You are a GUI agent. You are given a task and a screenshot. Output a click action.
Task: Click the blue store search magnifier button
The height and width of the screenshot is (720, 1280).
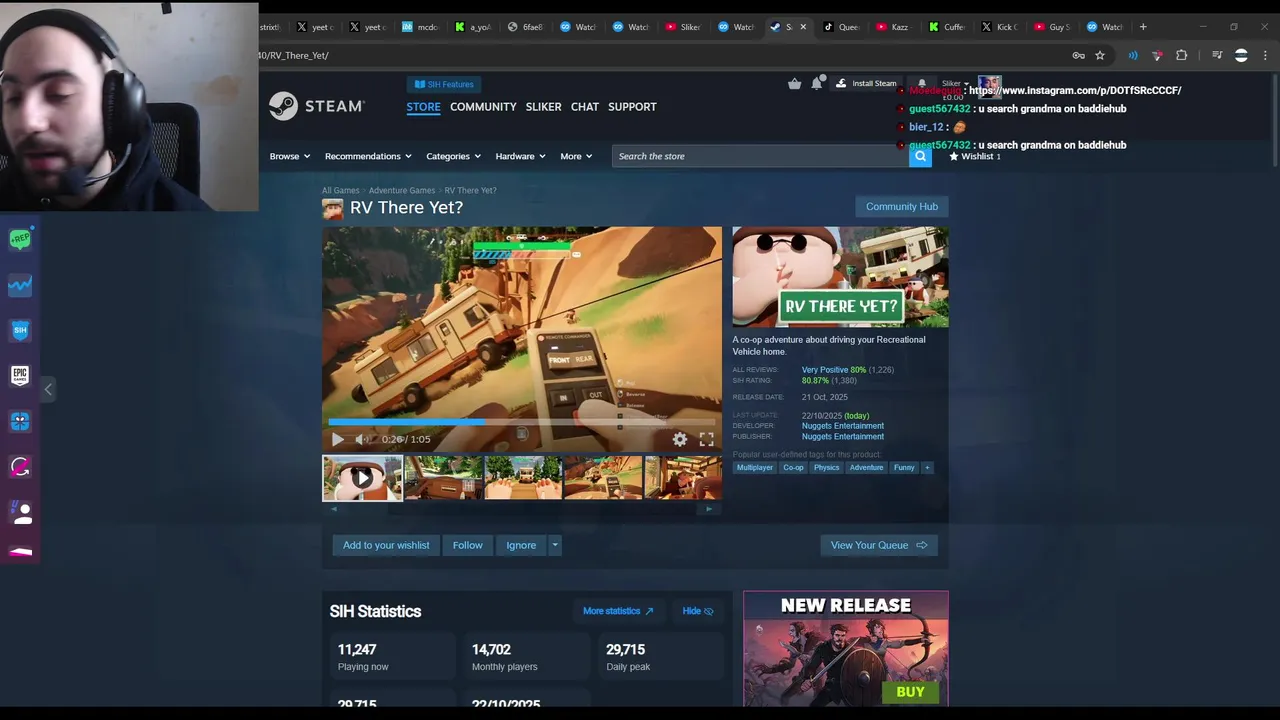coord(920,156)
